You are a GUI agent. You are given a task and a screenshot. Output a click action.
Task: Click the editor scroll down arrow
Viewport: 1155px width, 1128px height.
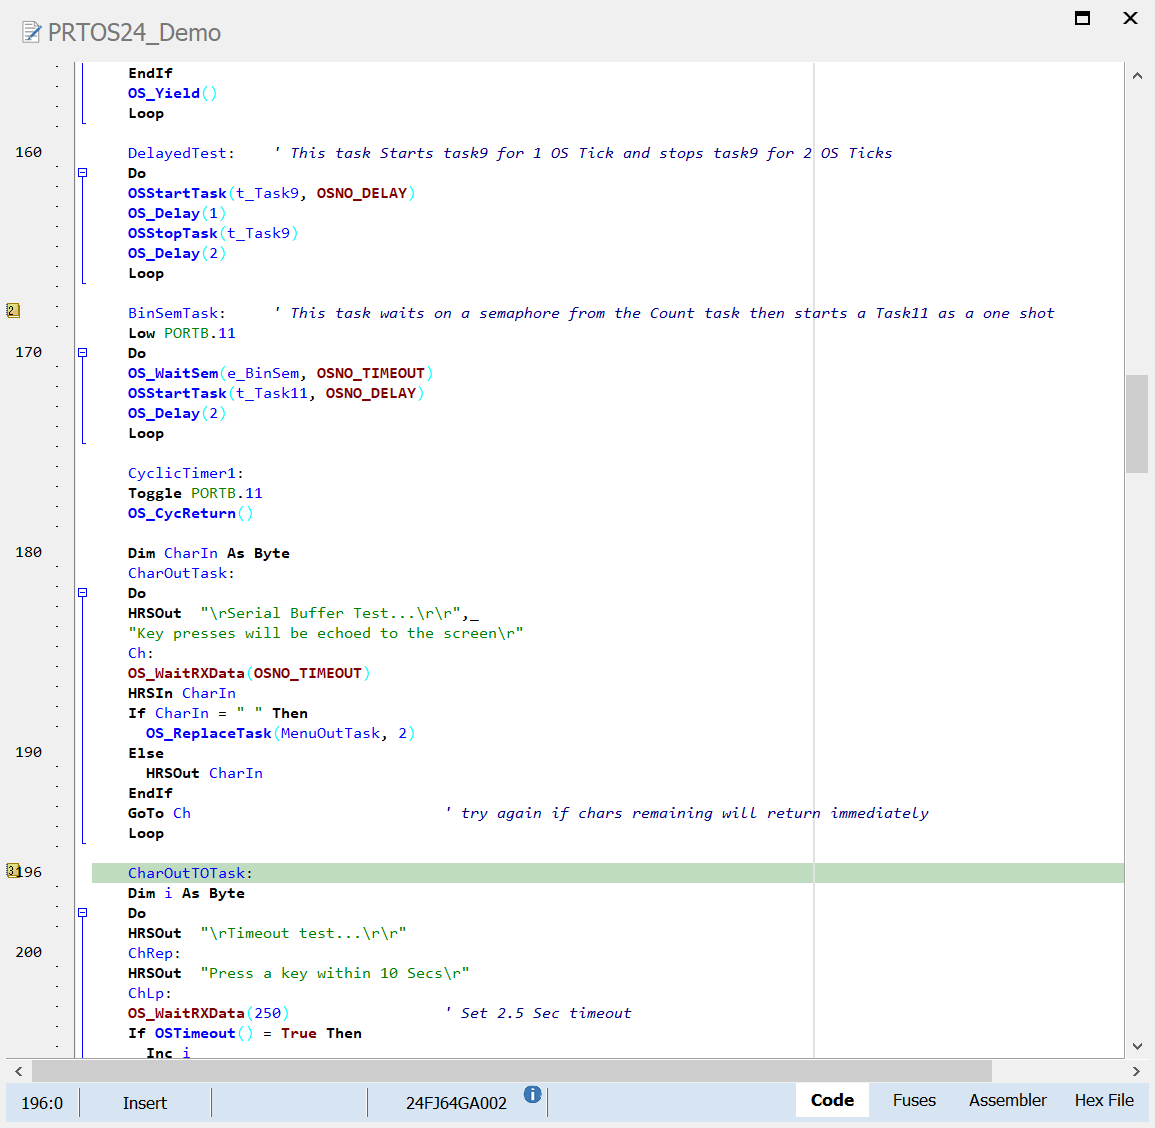pyautogui.click(x=1137, y=1046)
